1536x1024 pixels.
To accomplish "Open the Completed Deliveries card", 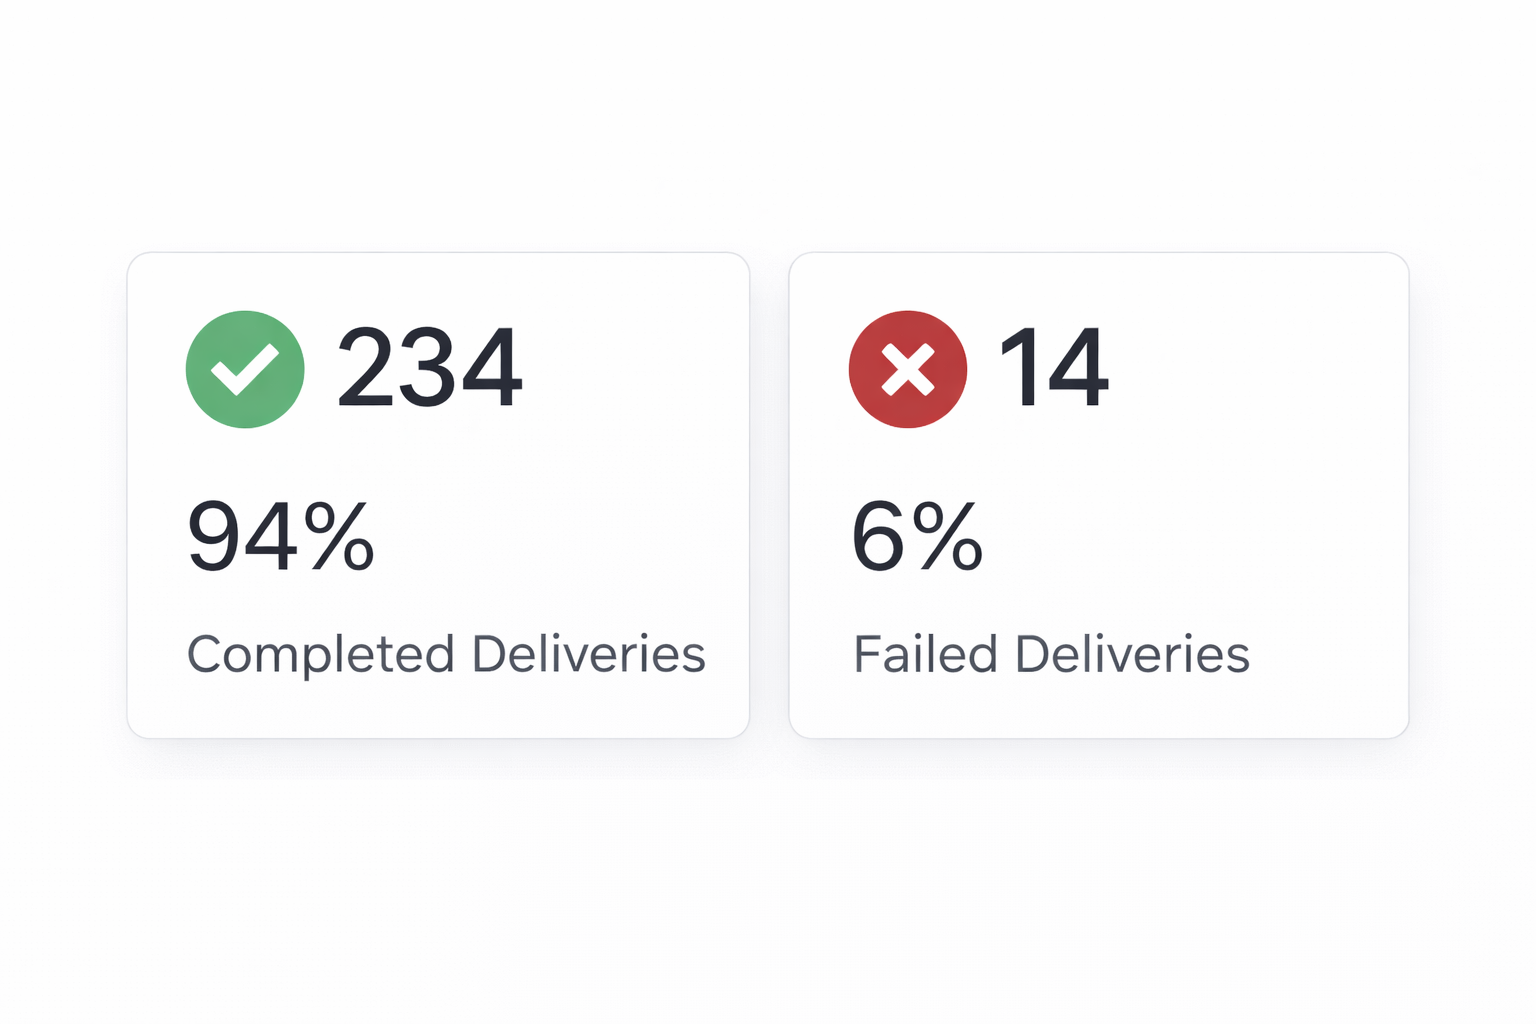I will 438,495.
